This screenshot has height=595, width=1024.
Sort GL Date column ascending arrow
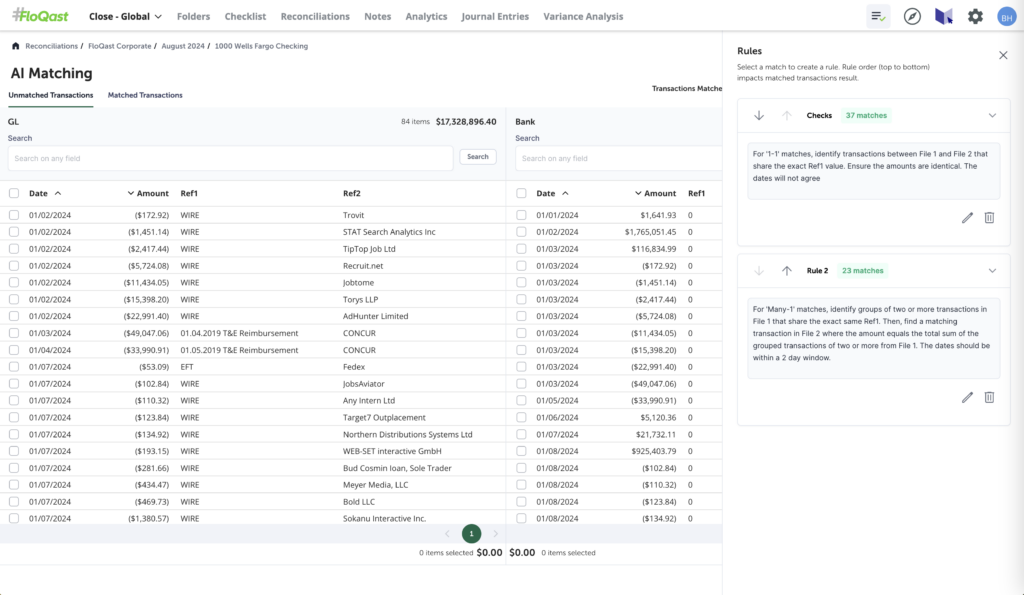[58, 193]
